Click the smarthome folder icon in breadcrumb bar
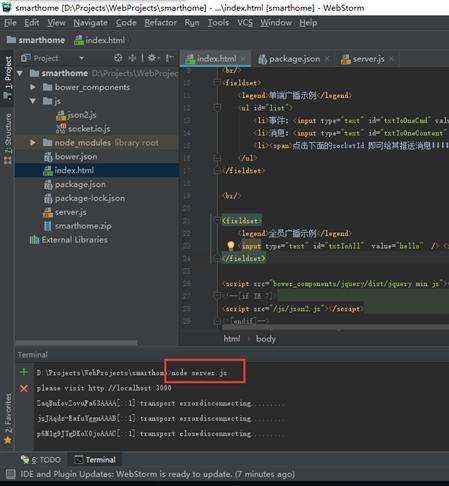The width and height of the screenshot is (449, 486). [x=11, y=40]
